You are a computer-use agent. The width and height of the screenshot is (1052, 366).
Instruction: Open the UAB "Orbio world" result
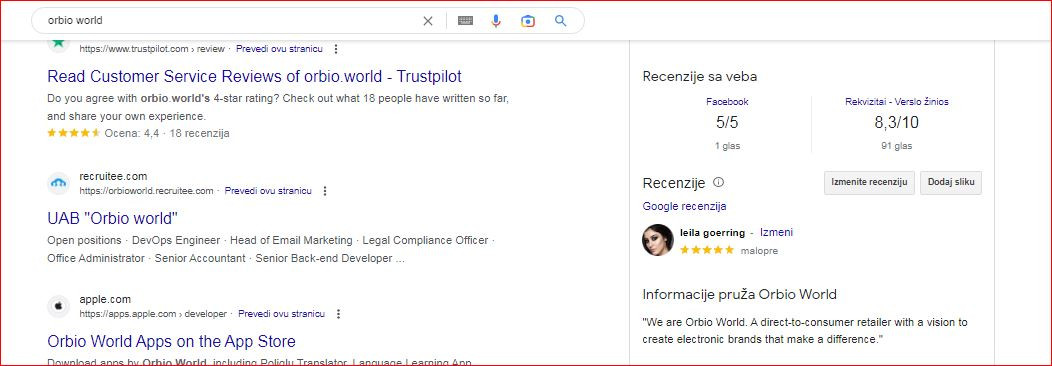(x=113, y=219)
